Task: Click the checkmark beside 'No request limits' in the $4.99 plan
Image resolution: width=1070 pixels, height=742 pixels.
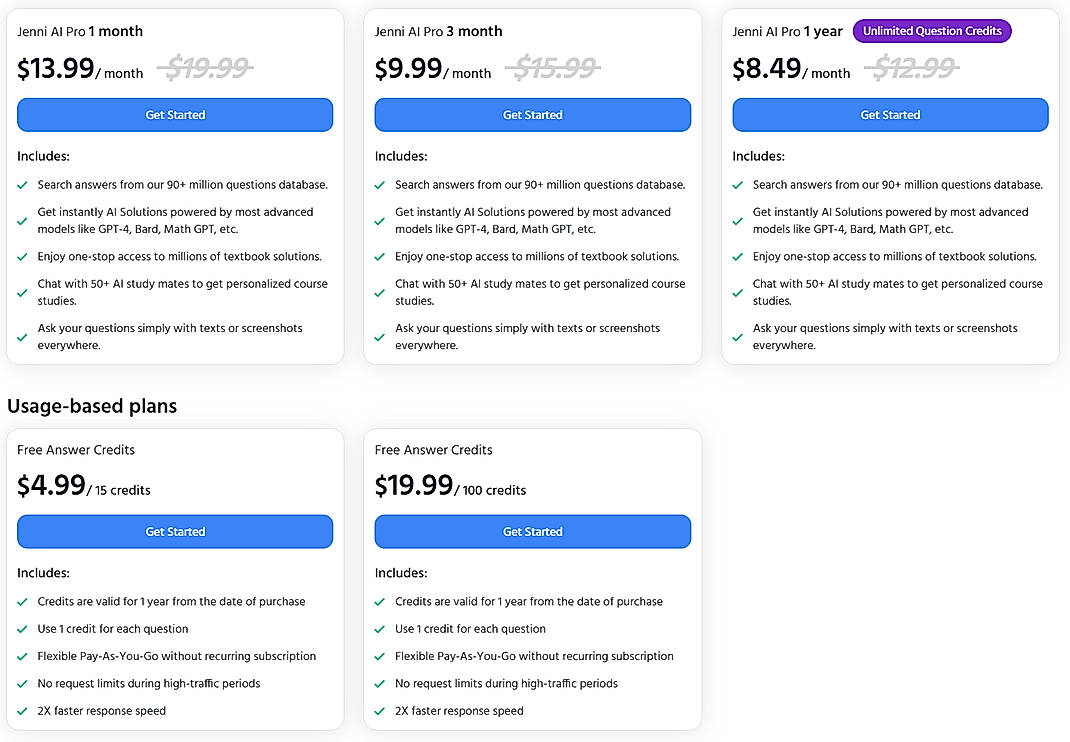Action: (x=22, y=684)
